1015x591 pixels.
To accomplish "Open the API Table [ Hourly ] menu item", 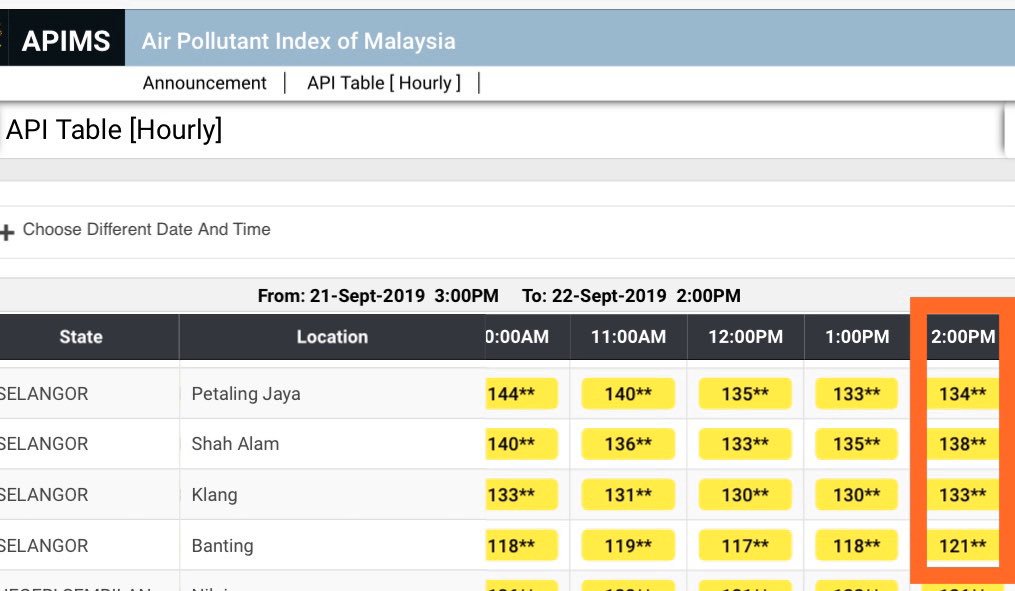I will click(x=384, y=84).
